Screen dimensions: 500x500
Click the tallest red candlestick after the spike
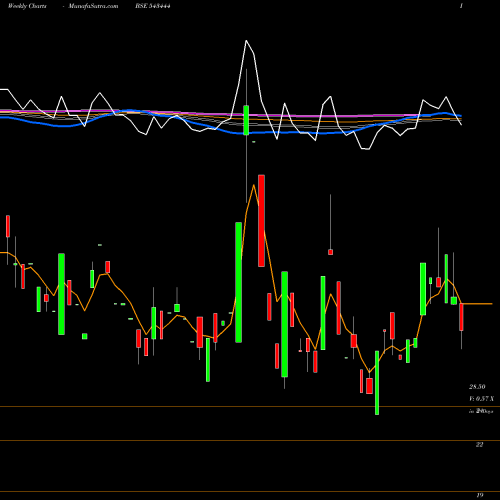pyautogui.click(x=261, y=221)
